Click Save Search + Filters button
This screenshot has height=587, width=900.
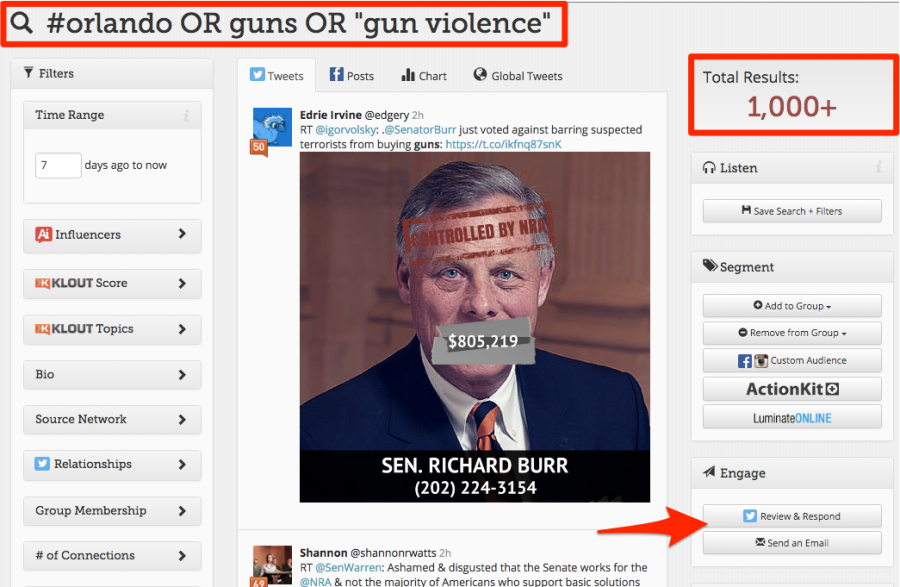(792, 211)
